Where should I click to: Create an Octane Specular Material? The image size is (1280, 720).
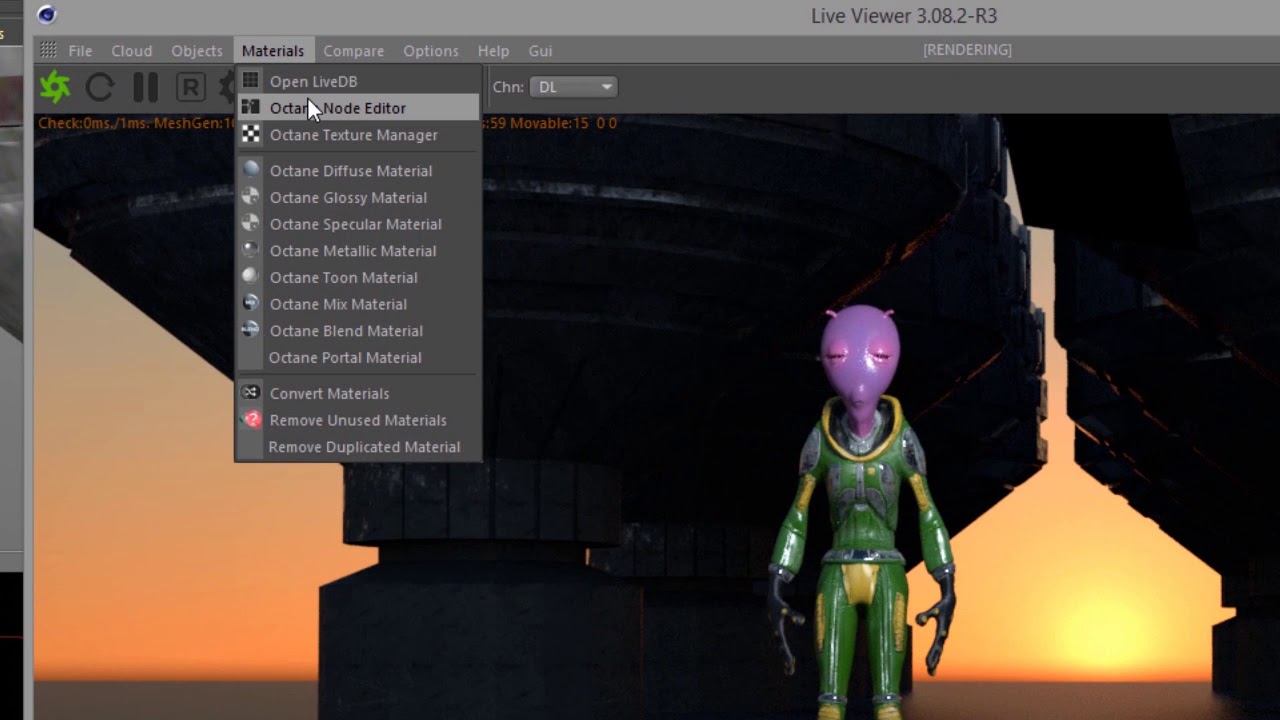click(x=358, y=224)
